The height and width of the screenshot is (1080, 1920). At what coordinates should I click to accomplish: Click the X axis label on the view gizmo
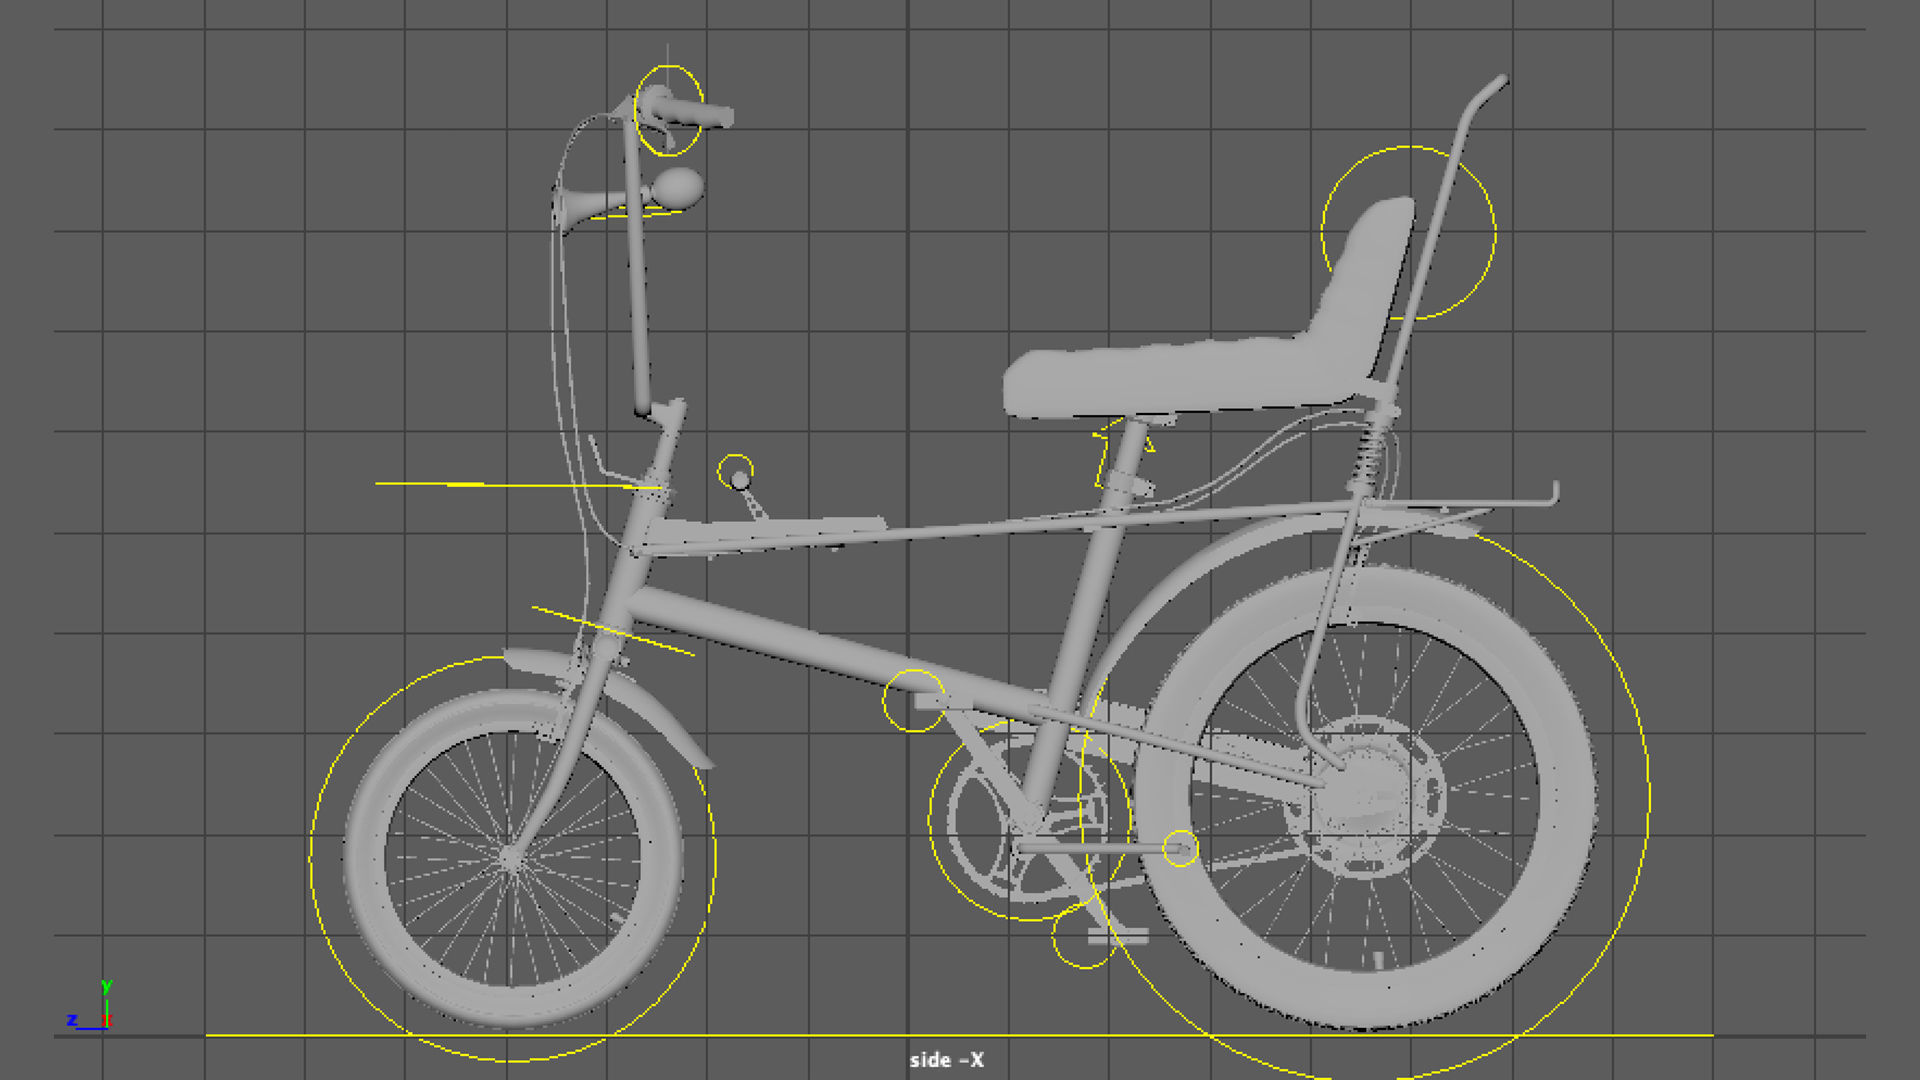(x=108, y=1021)
